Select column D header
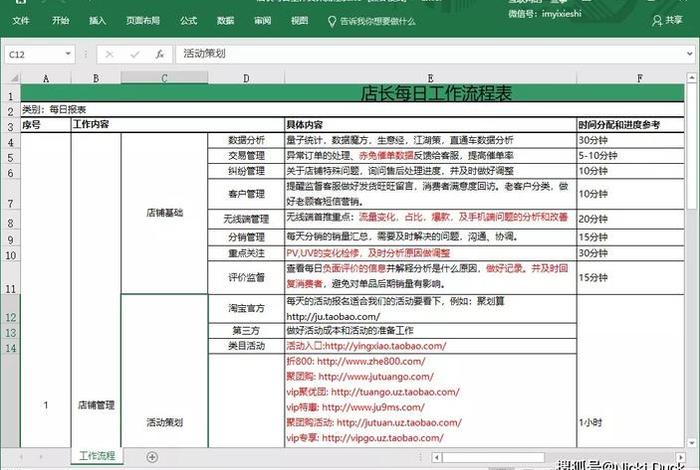This screenshot has width=700, height=470. click(246, 78)
